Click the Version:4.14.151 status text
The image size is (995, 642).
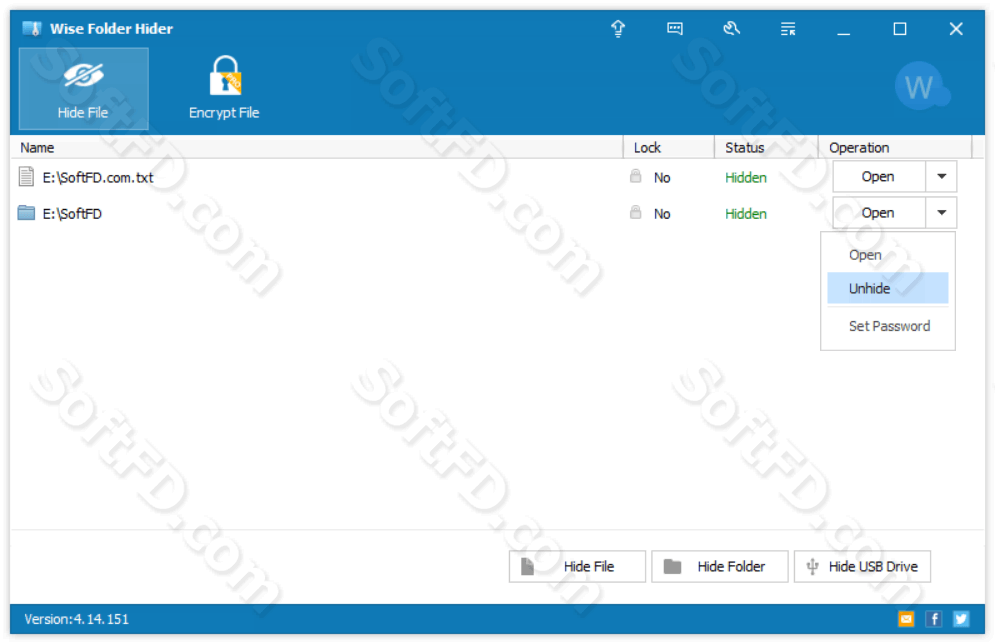coord(77,619)
